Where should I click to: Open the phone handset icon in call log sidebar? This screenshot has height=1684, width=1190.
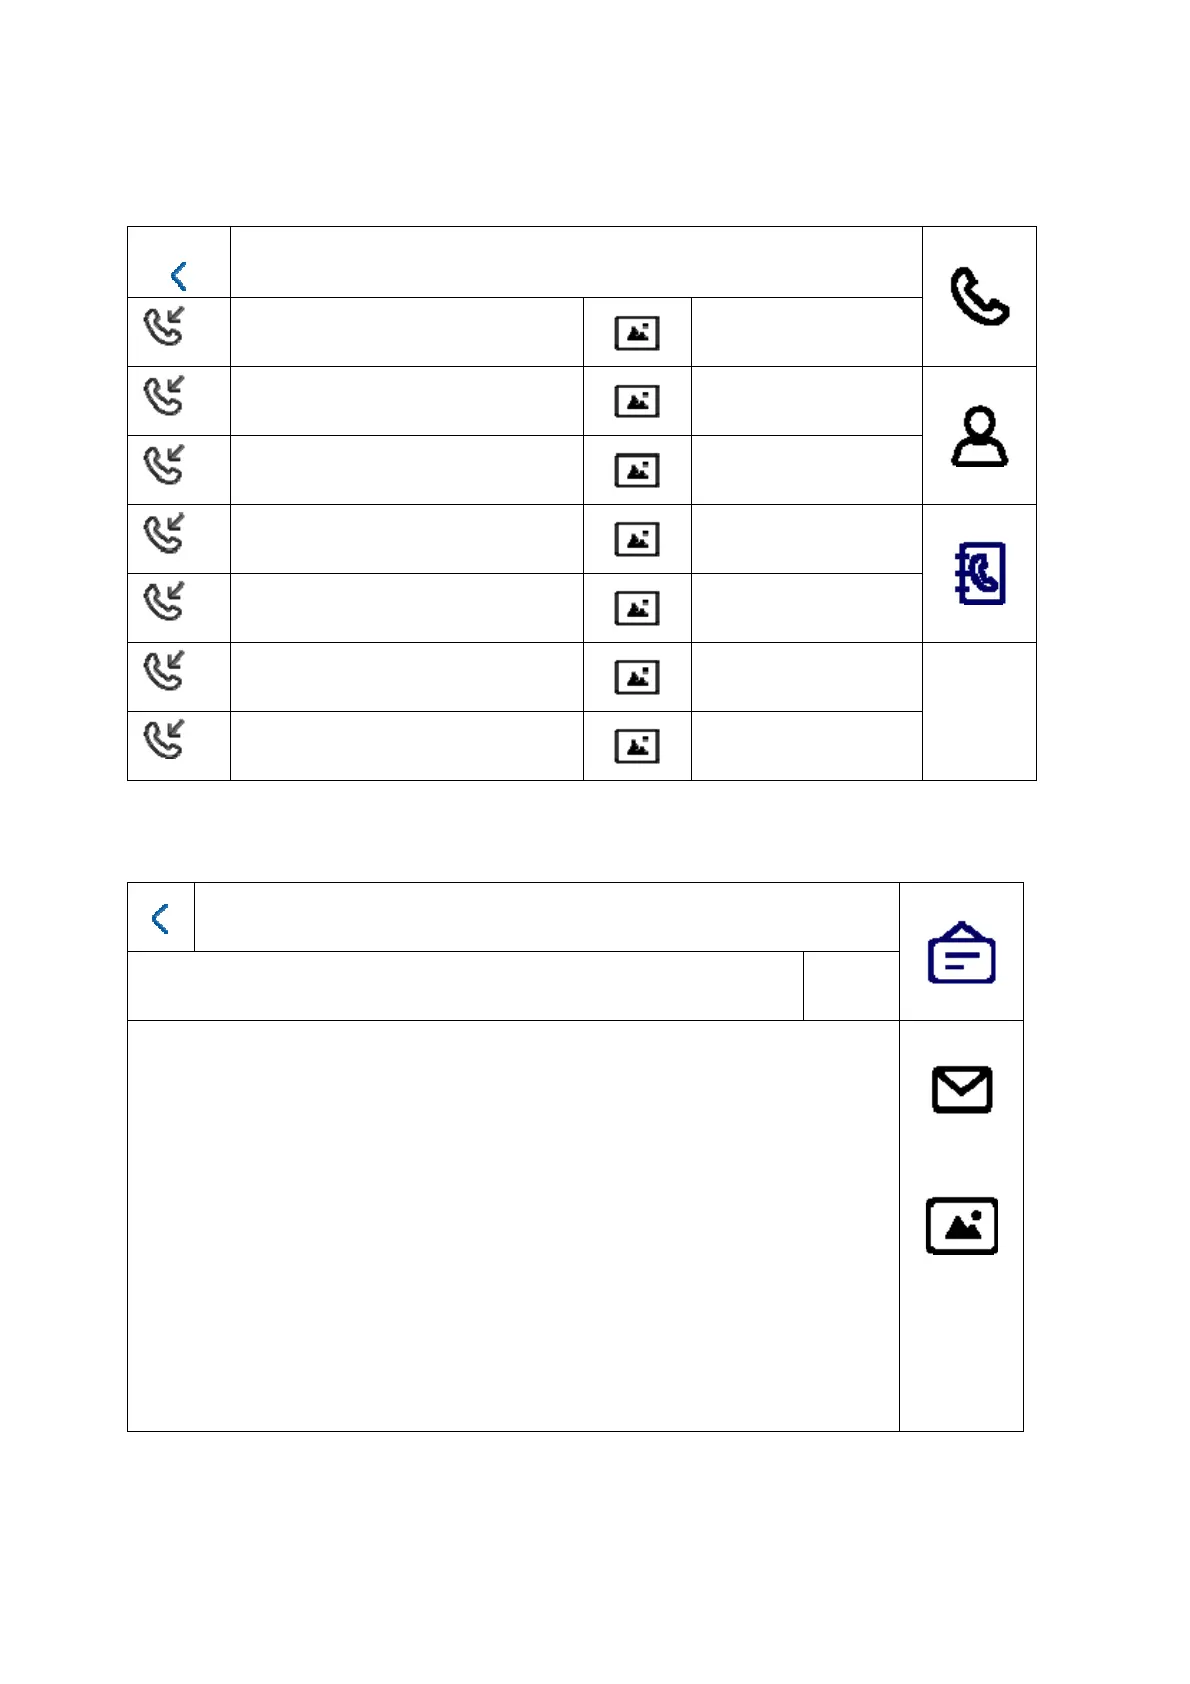point(979,296)
